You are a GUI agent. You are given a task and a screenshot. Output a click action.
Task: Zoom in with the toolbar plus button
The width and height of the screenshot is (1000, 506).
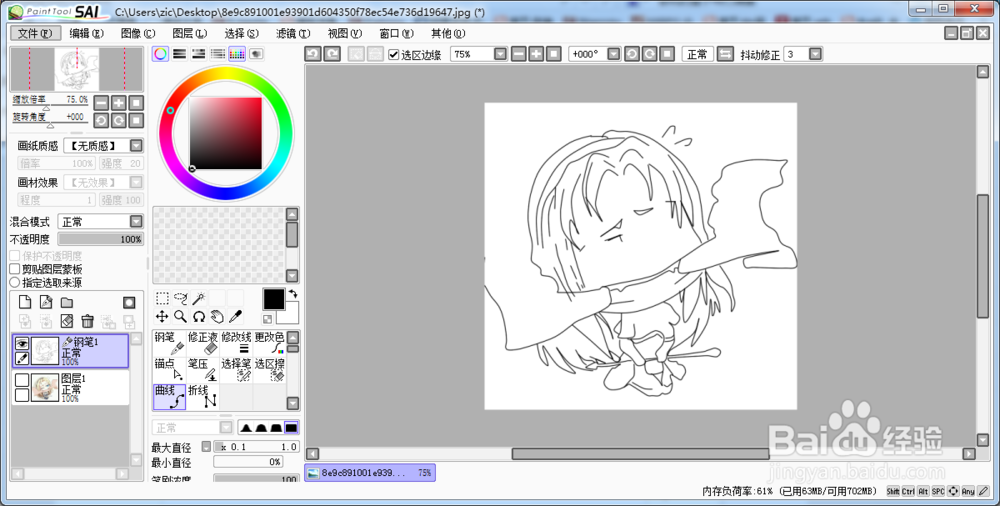(x=536, y=54)
